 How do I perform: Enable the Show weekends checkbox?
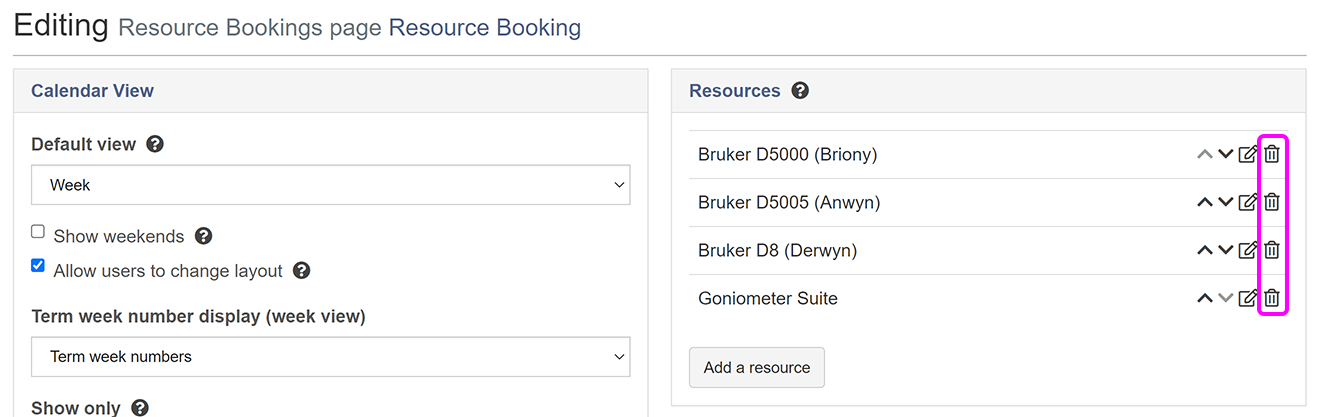[38, 232]
